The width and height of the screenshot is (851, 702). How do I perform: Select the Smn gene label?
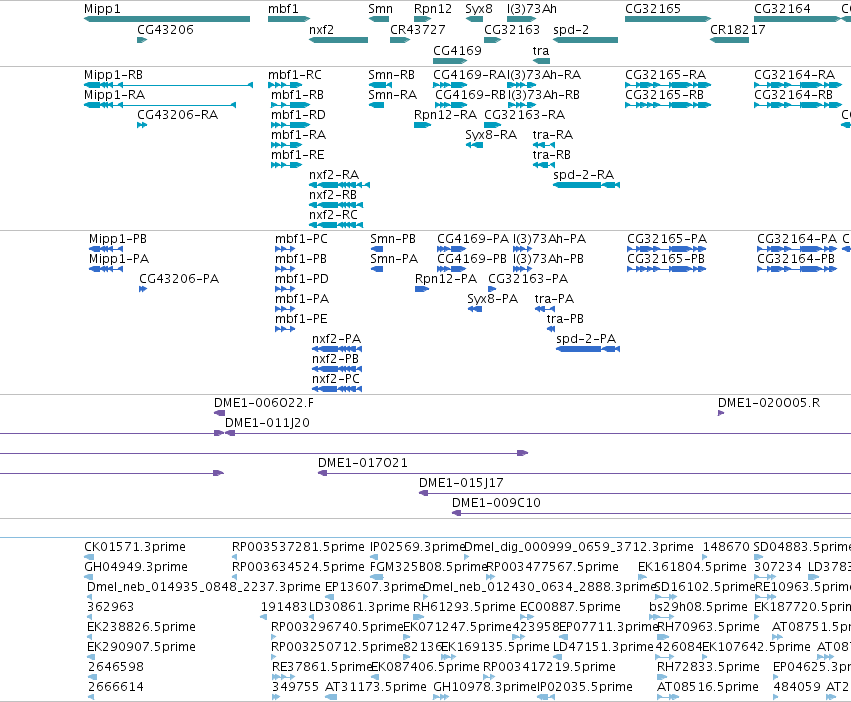(380, 9)
